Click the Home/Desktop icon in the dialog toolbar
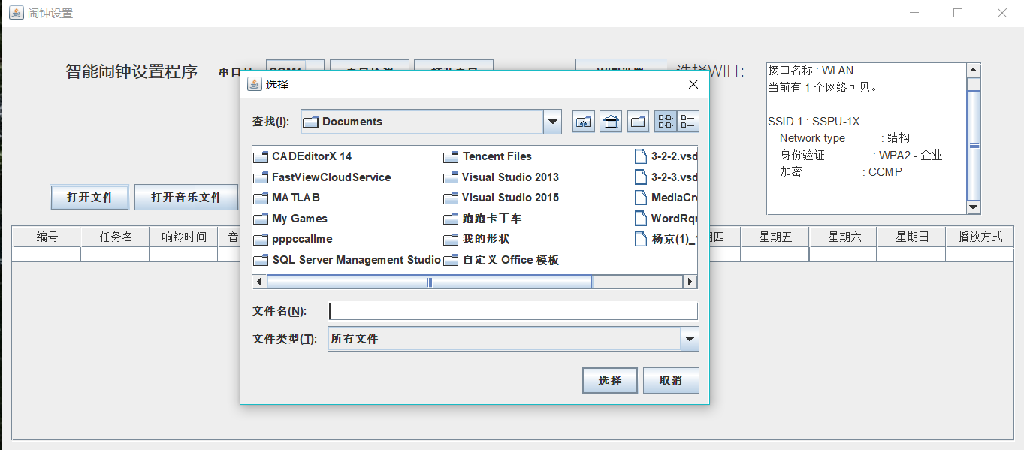1024x450 pixels. coord(611,121)
